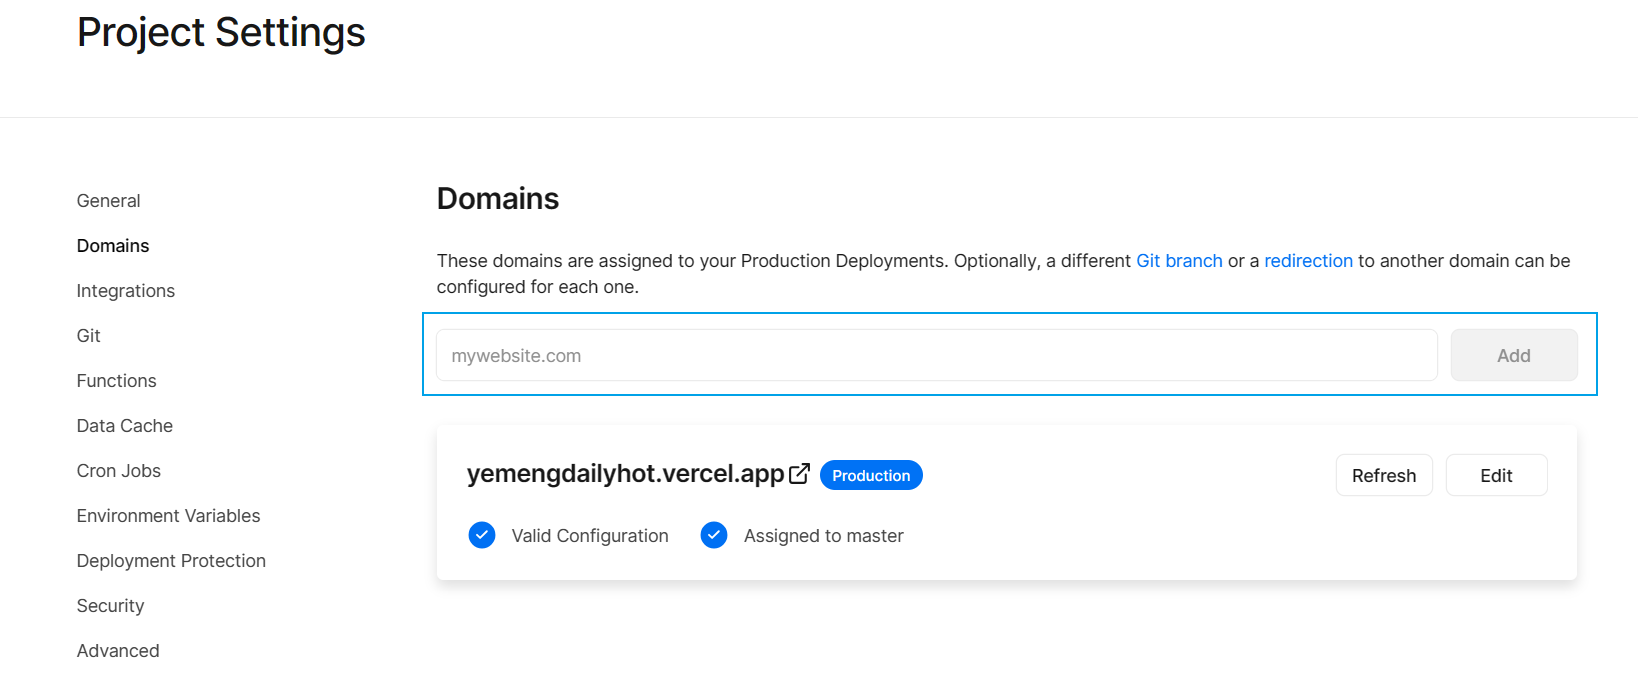Follow the redirection link
Image resolution: width=1638 pixels, height=675 pixels.
pyautogui.click(x=1308, y=261)
